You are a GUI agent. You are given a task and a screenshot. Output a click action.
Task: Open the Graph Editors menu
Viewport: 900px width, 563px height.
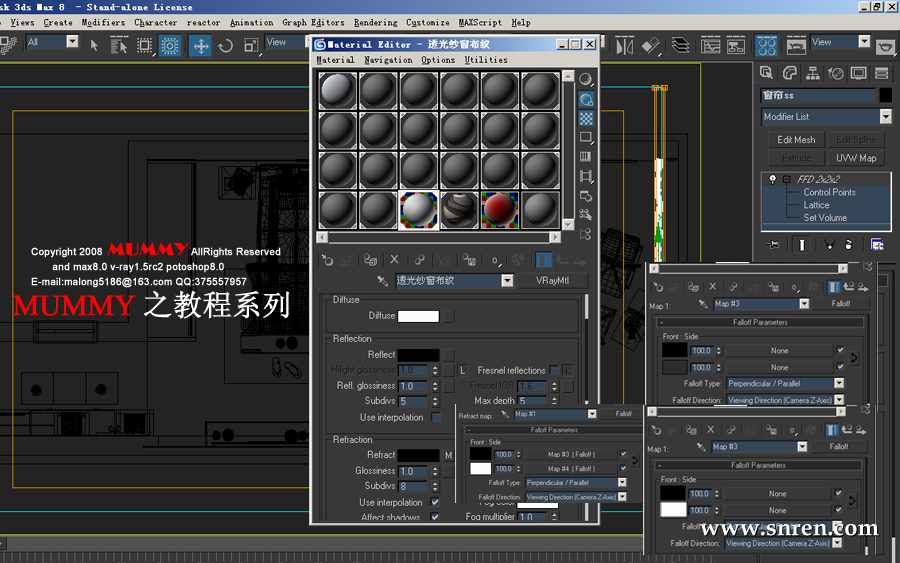[313, 22]
